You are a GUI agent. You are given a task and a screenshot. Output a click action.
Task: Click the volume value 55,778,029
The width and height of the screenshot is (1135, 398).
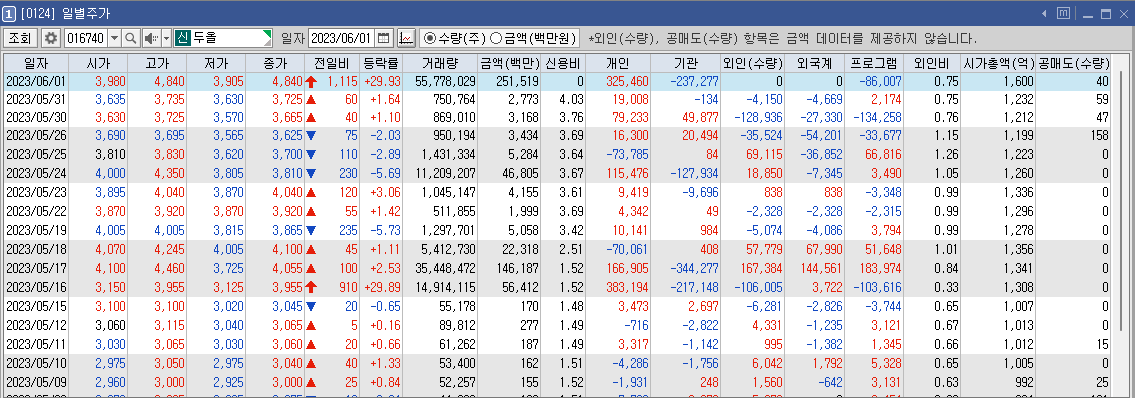(446, 82)
